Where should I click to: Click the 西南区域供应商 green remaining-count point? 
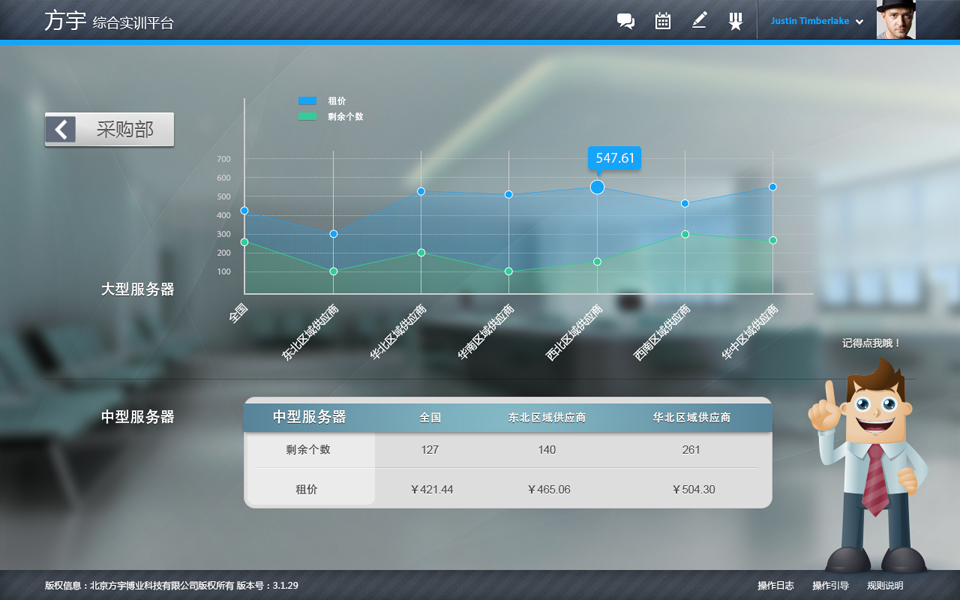point(685,234)
